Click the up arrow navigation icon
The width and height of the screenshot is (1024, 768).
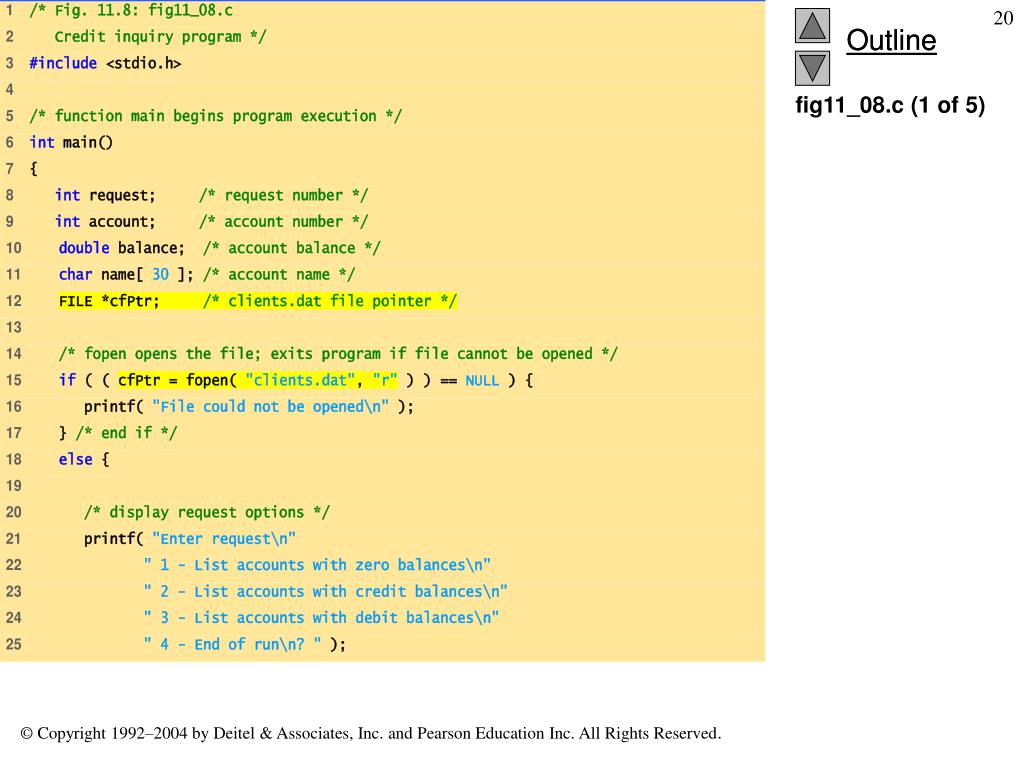pyautogui.click(x=812, y=25)
